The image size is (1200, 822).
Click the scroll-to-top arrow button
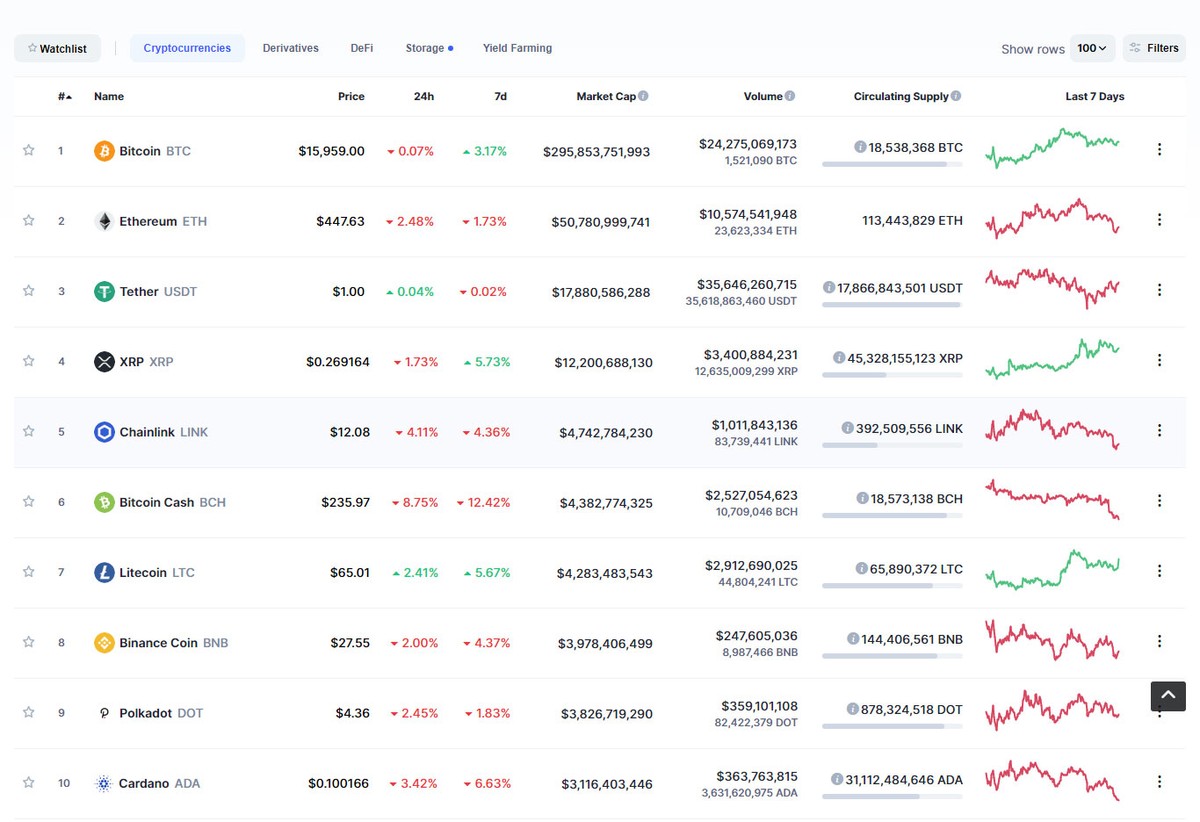[x=1167, y=696]
